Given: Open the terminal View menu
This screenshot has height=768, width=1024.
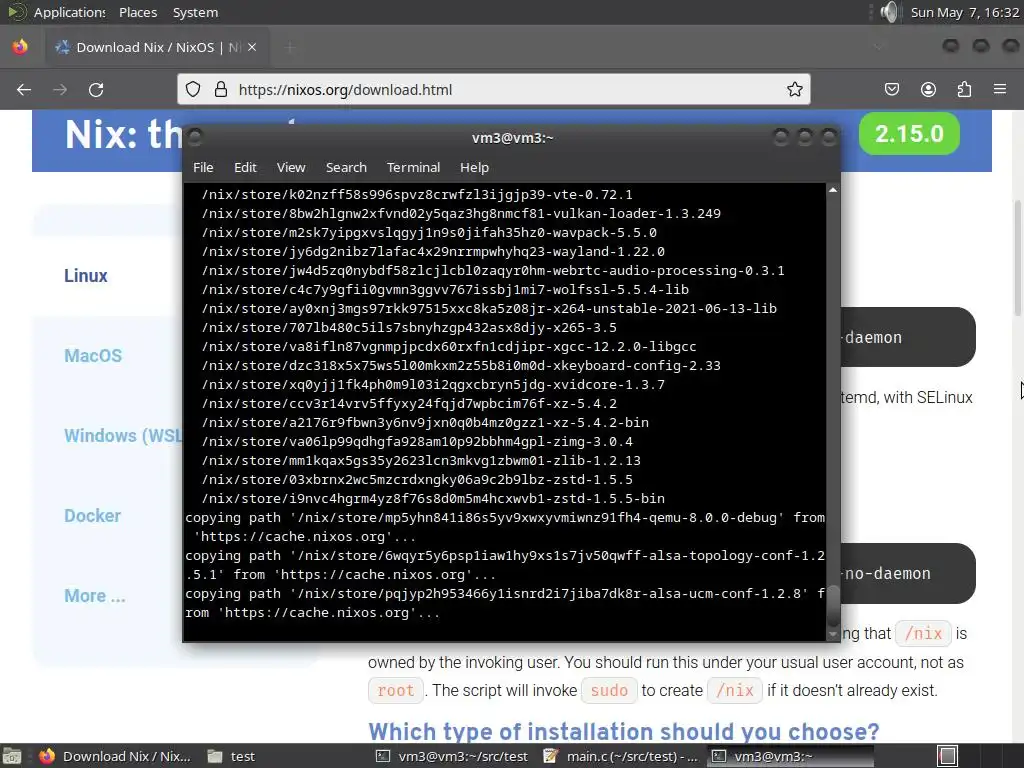Looking at the screenshot, I should (291, 167).
